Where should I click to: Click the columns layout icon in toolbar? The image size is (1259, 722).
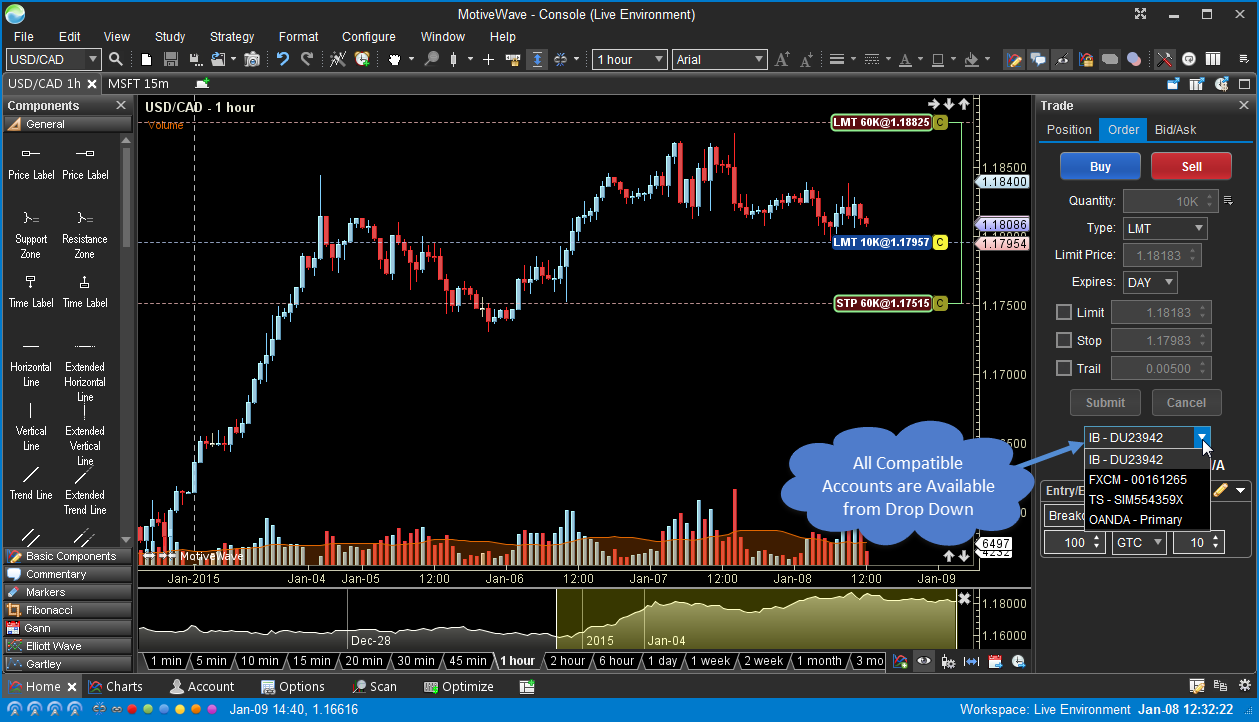click(1213, 60)
